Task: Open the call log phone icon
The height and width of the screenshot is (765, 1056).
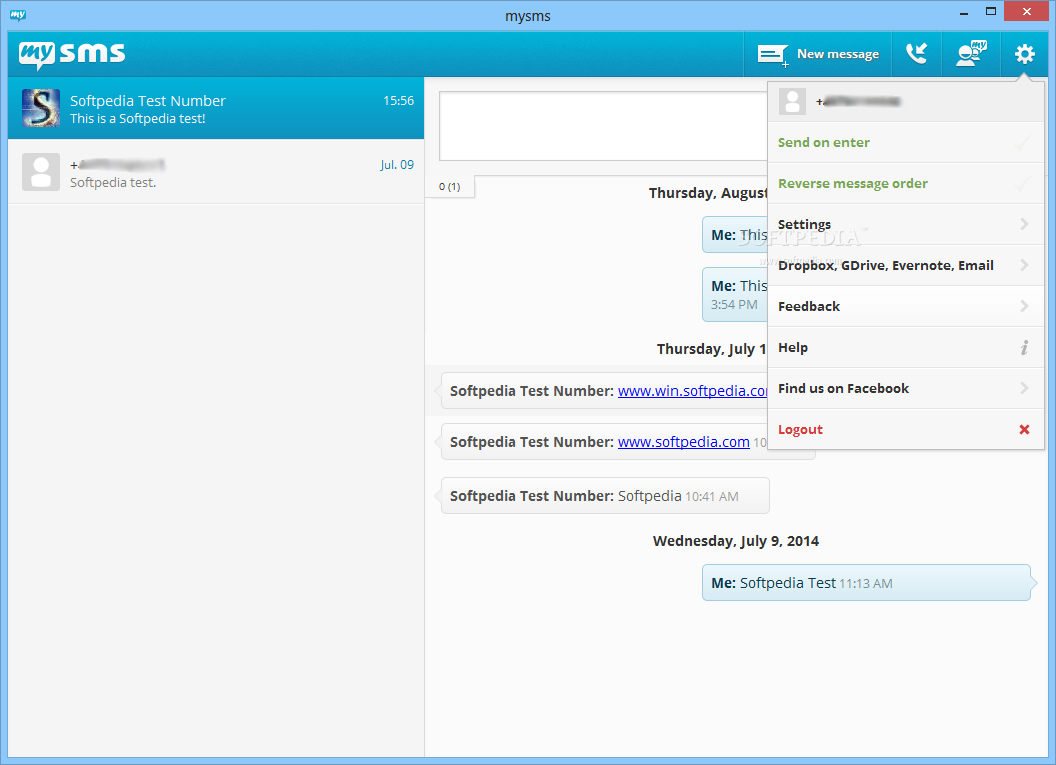Action: [916, 54]
